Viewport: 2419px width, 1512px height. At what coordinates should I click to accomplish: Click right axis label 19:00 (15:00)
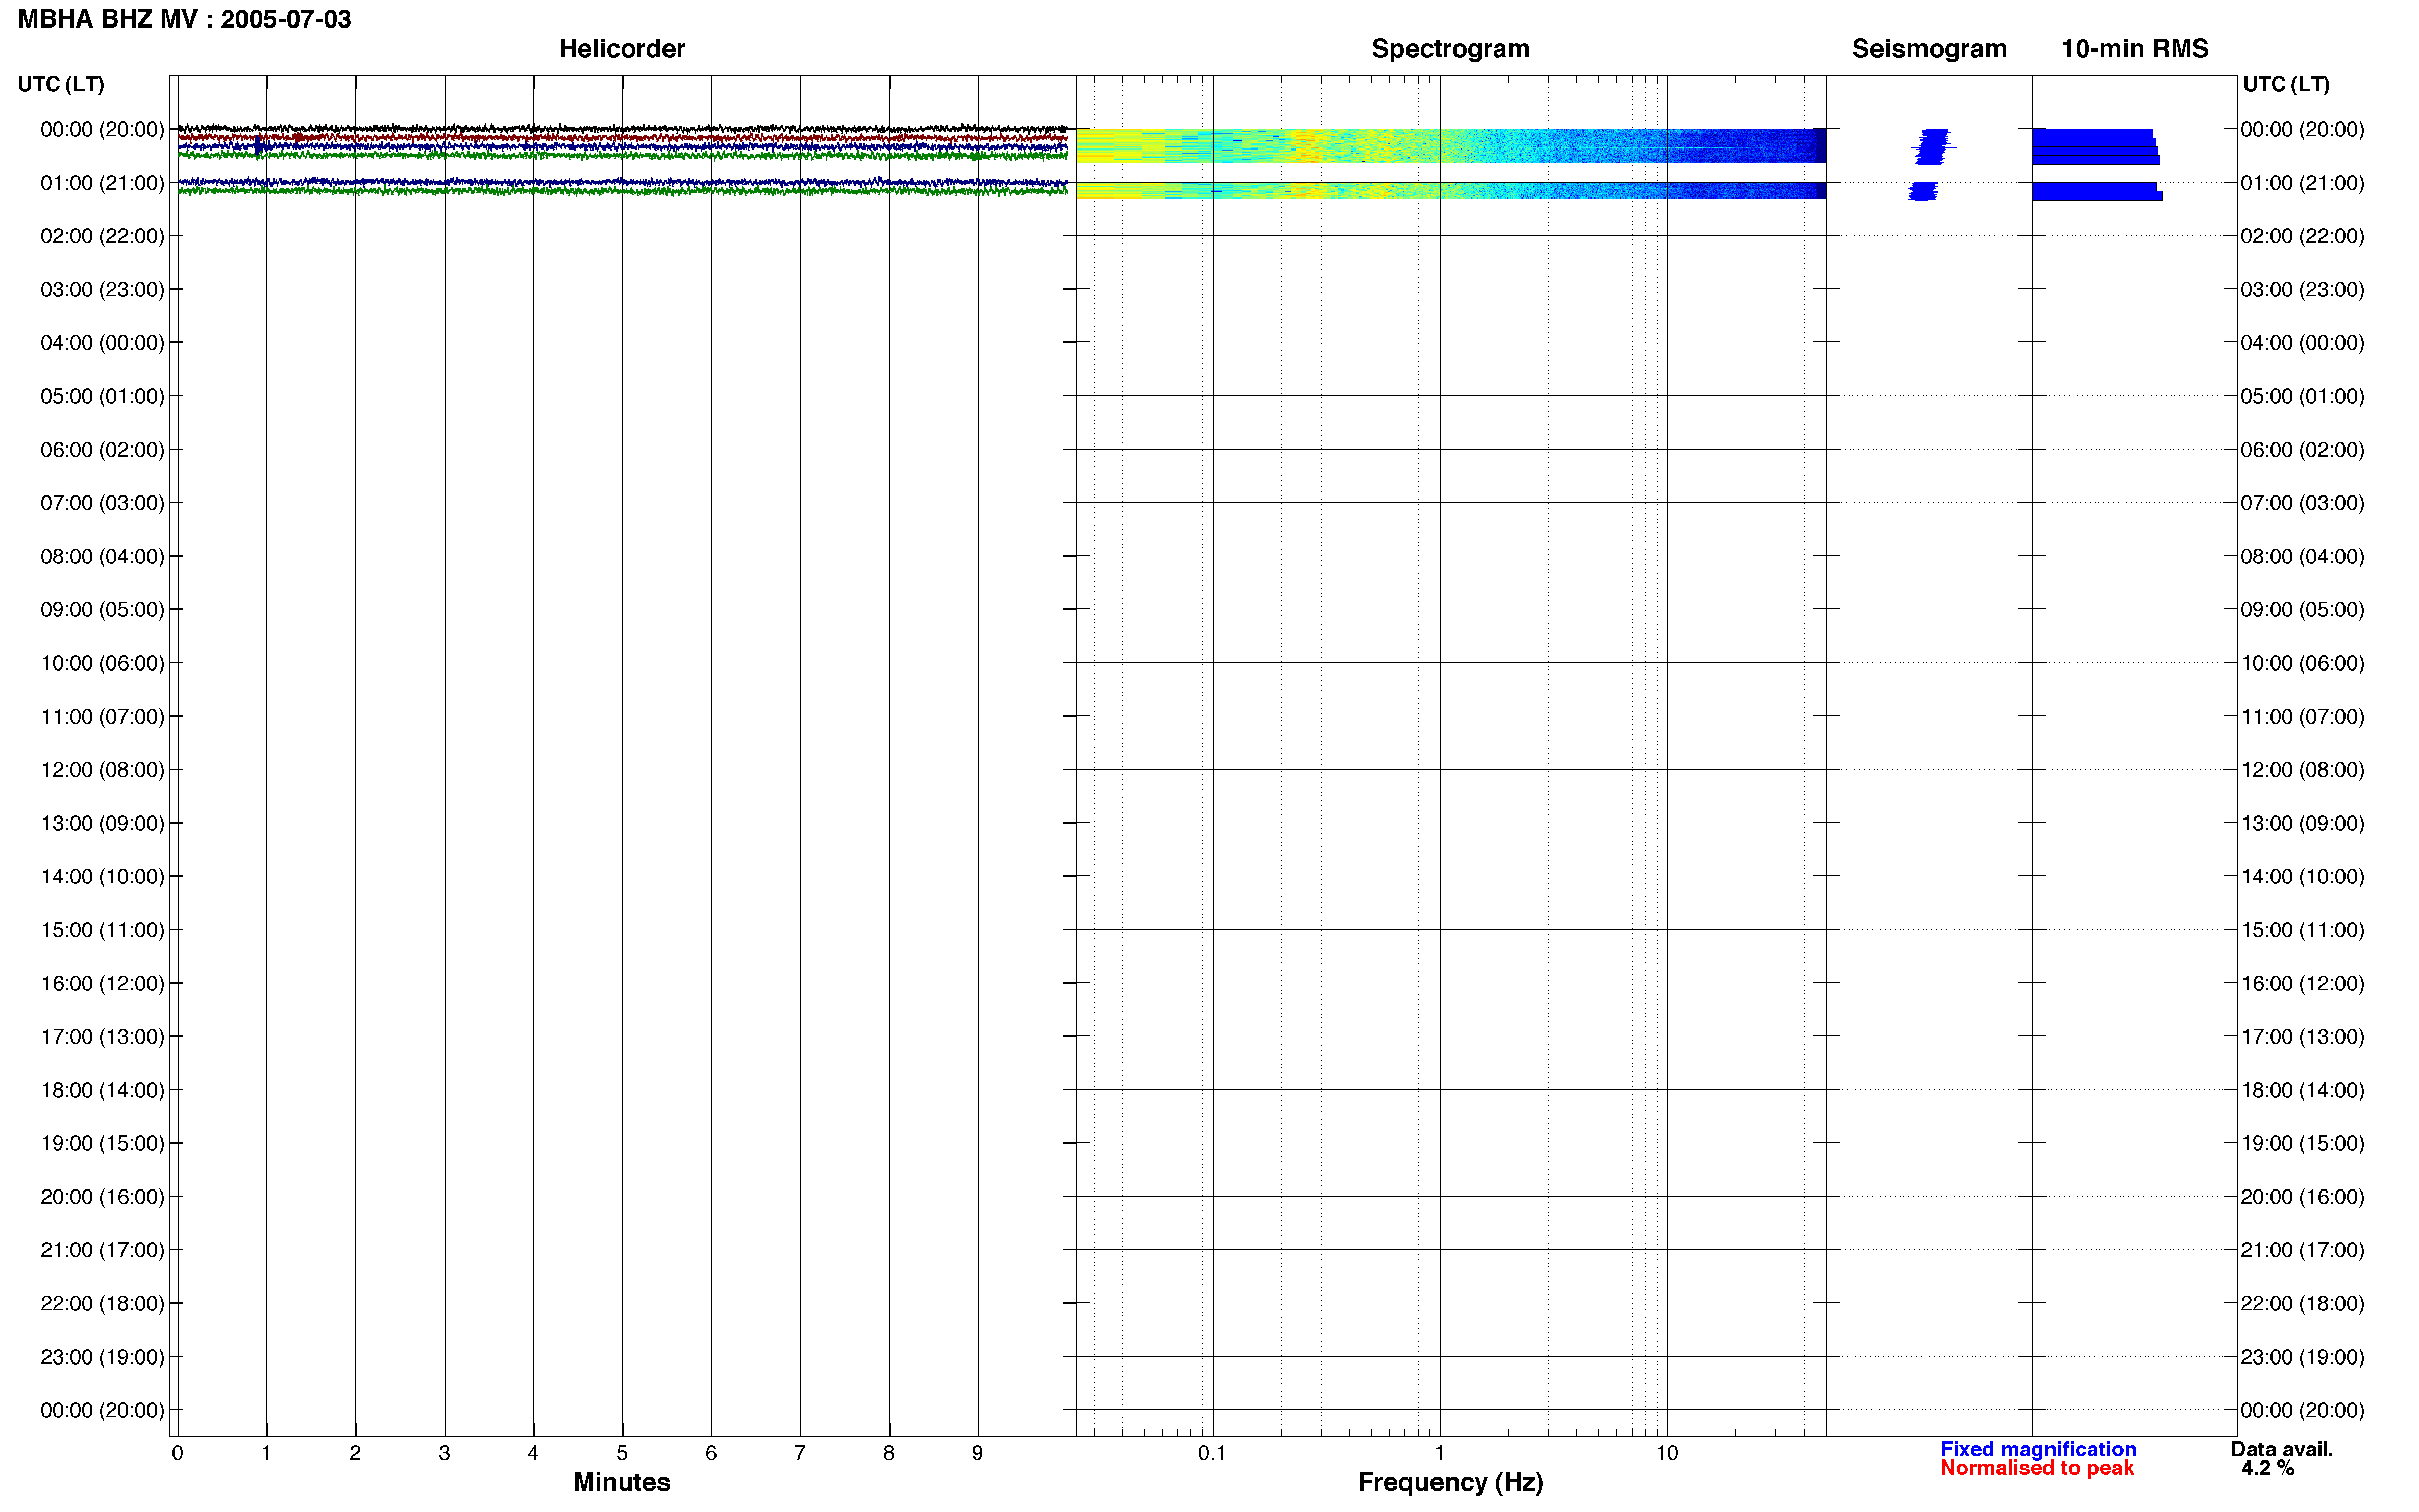2302,1143
